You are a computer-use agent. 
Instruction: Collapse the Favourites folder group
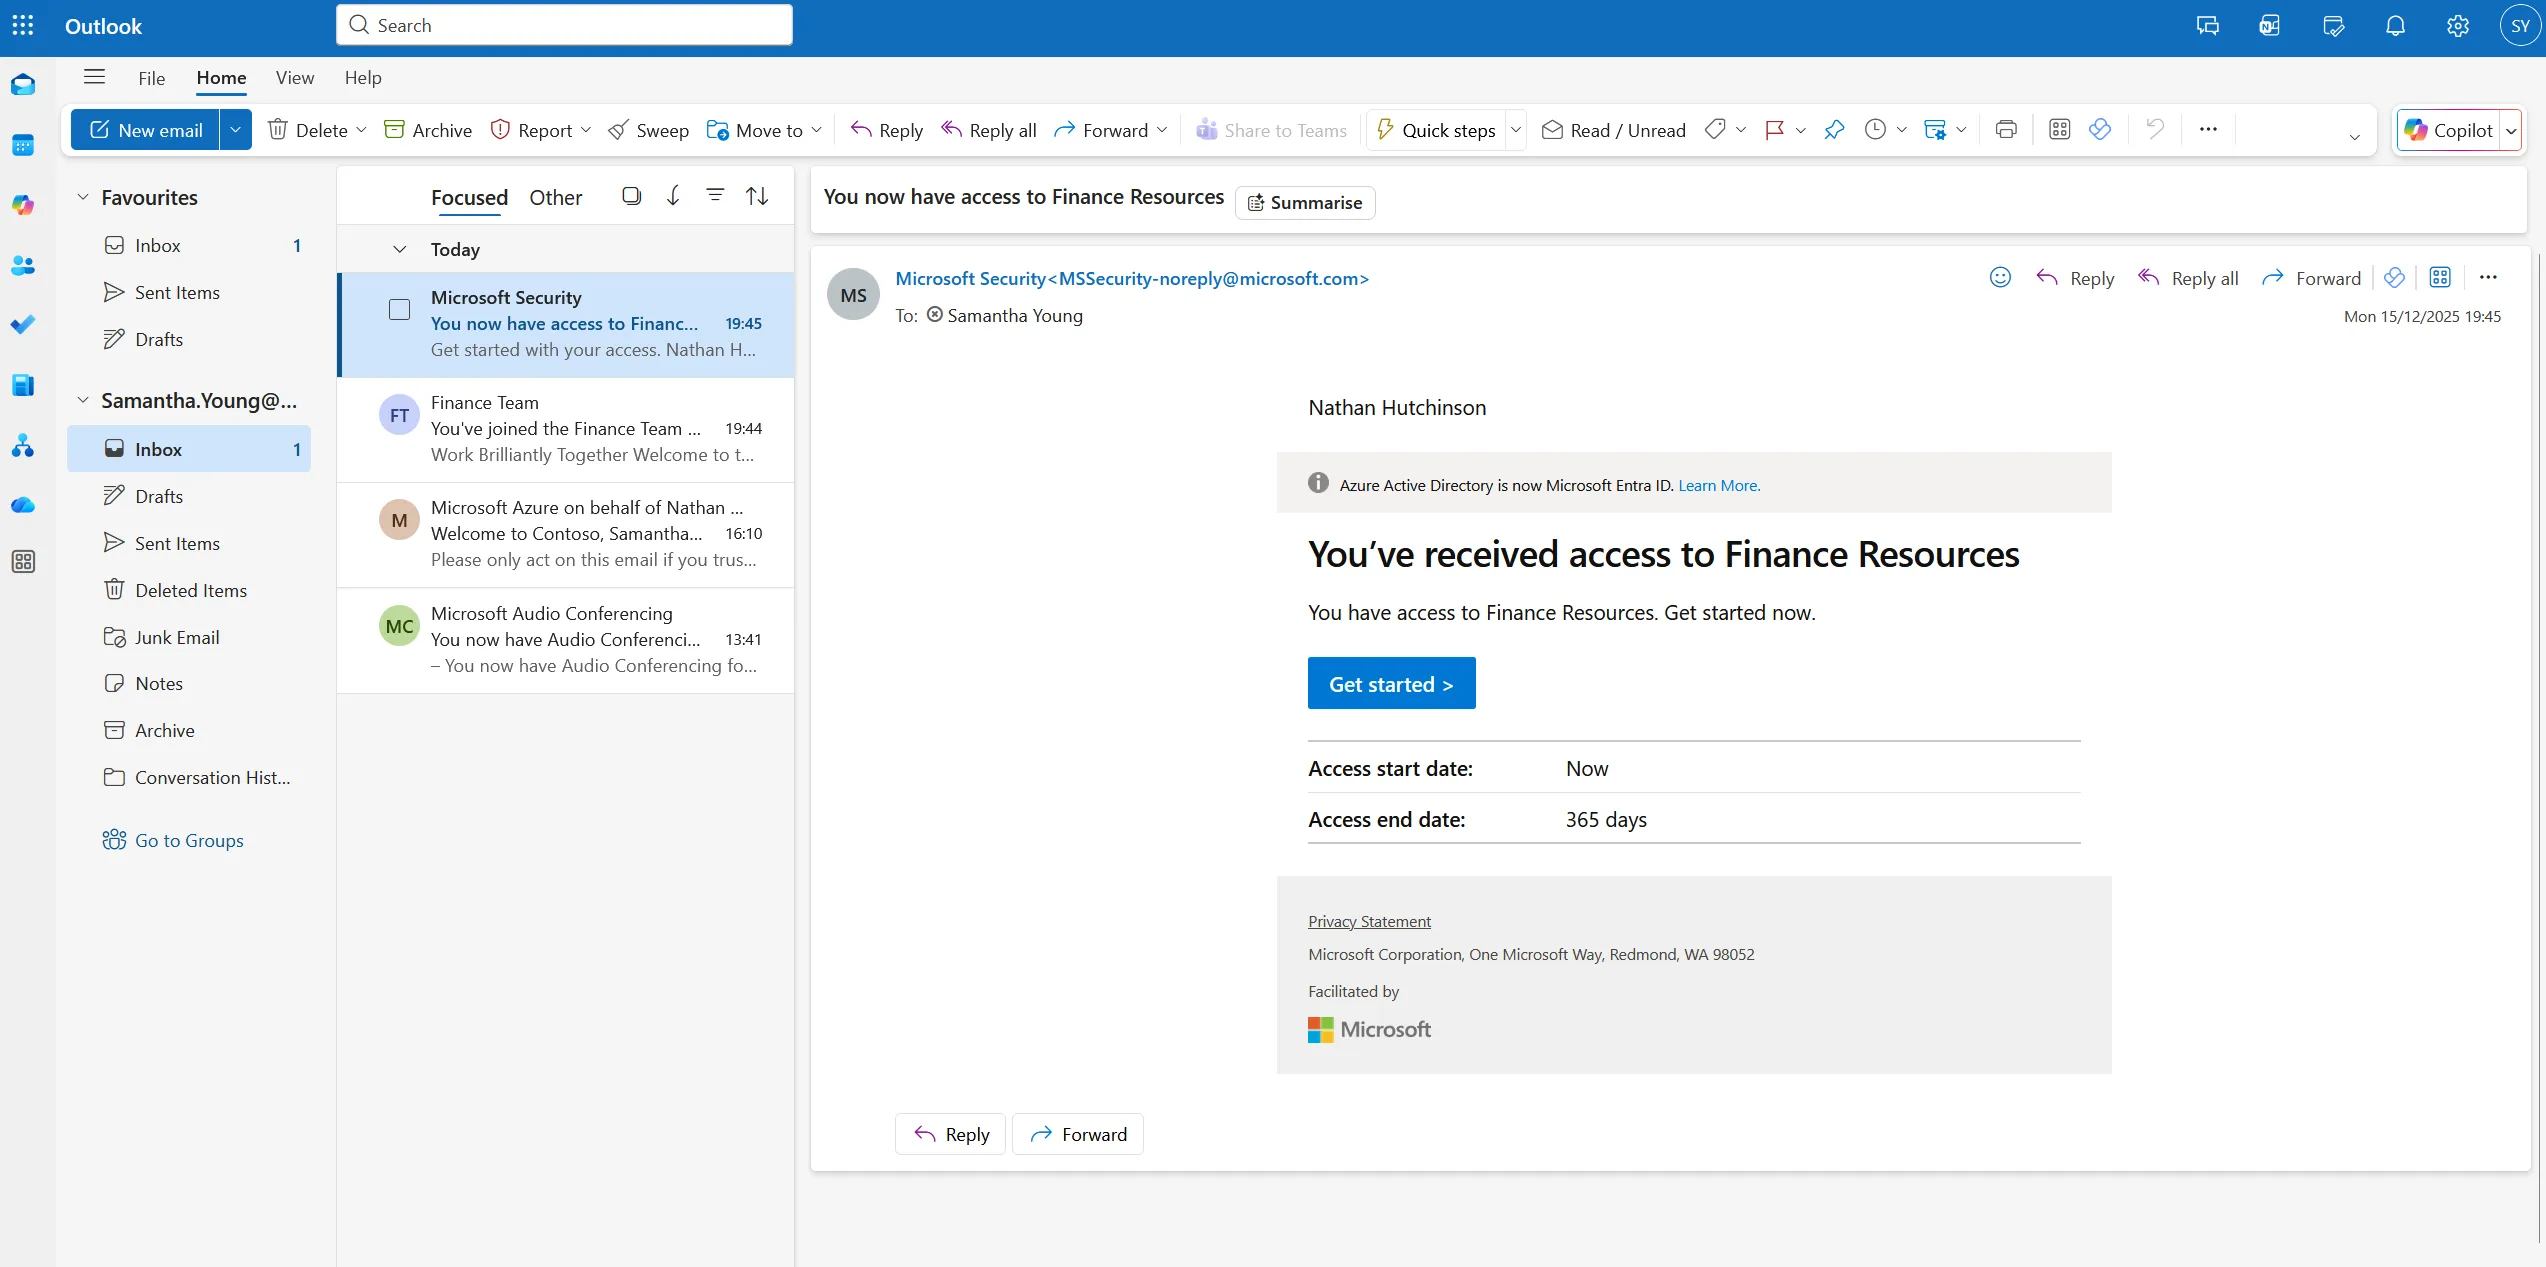(x=83, y=197)
